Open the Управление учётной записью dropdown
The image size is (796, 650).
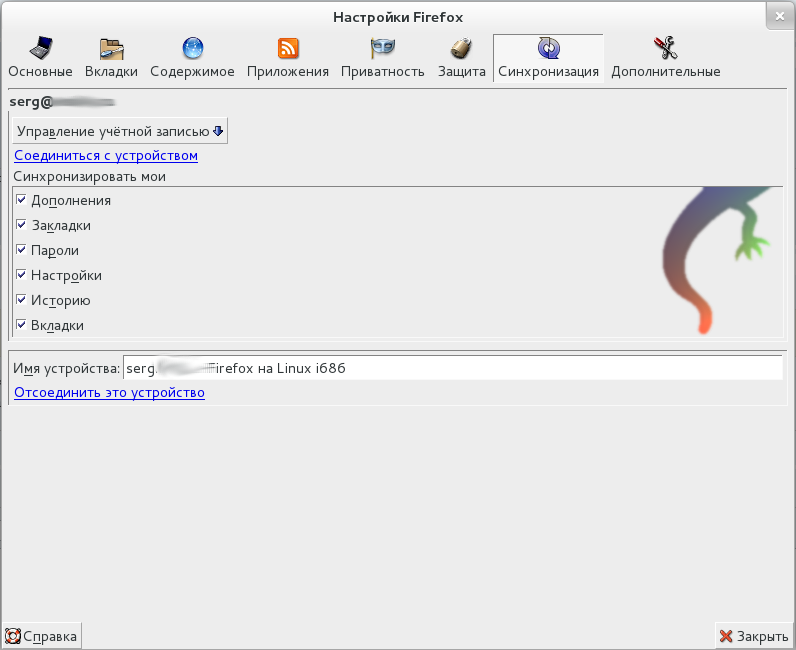tap(120, 132)
